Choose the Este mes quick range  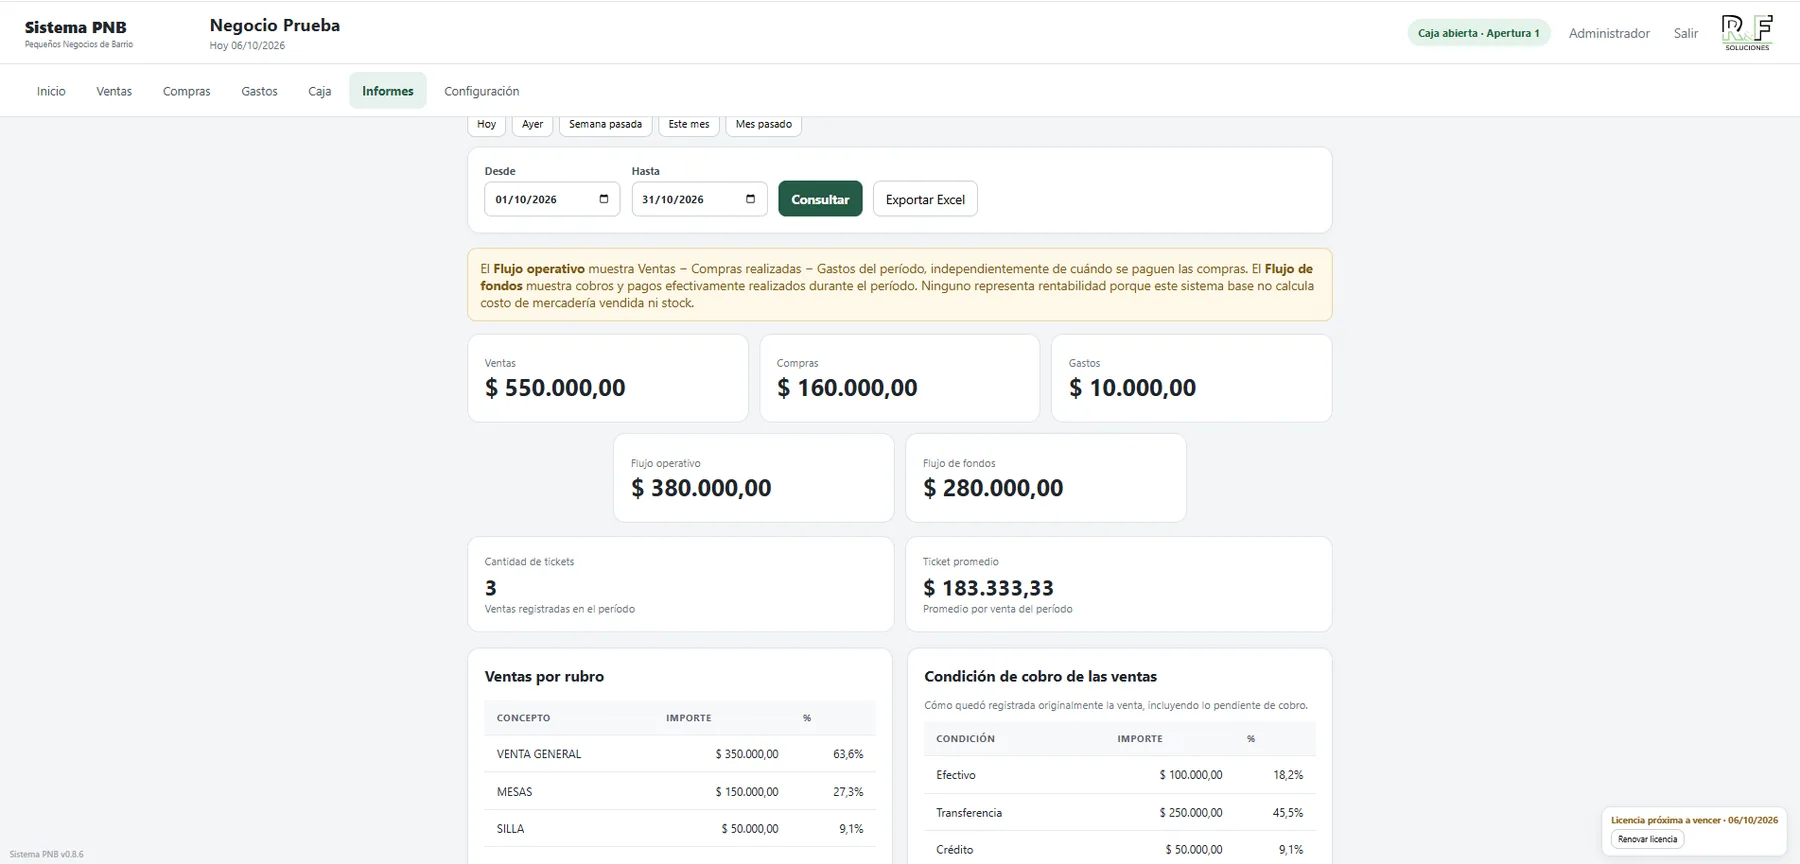click(x=689, y=125)
